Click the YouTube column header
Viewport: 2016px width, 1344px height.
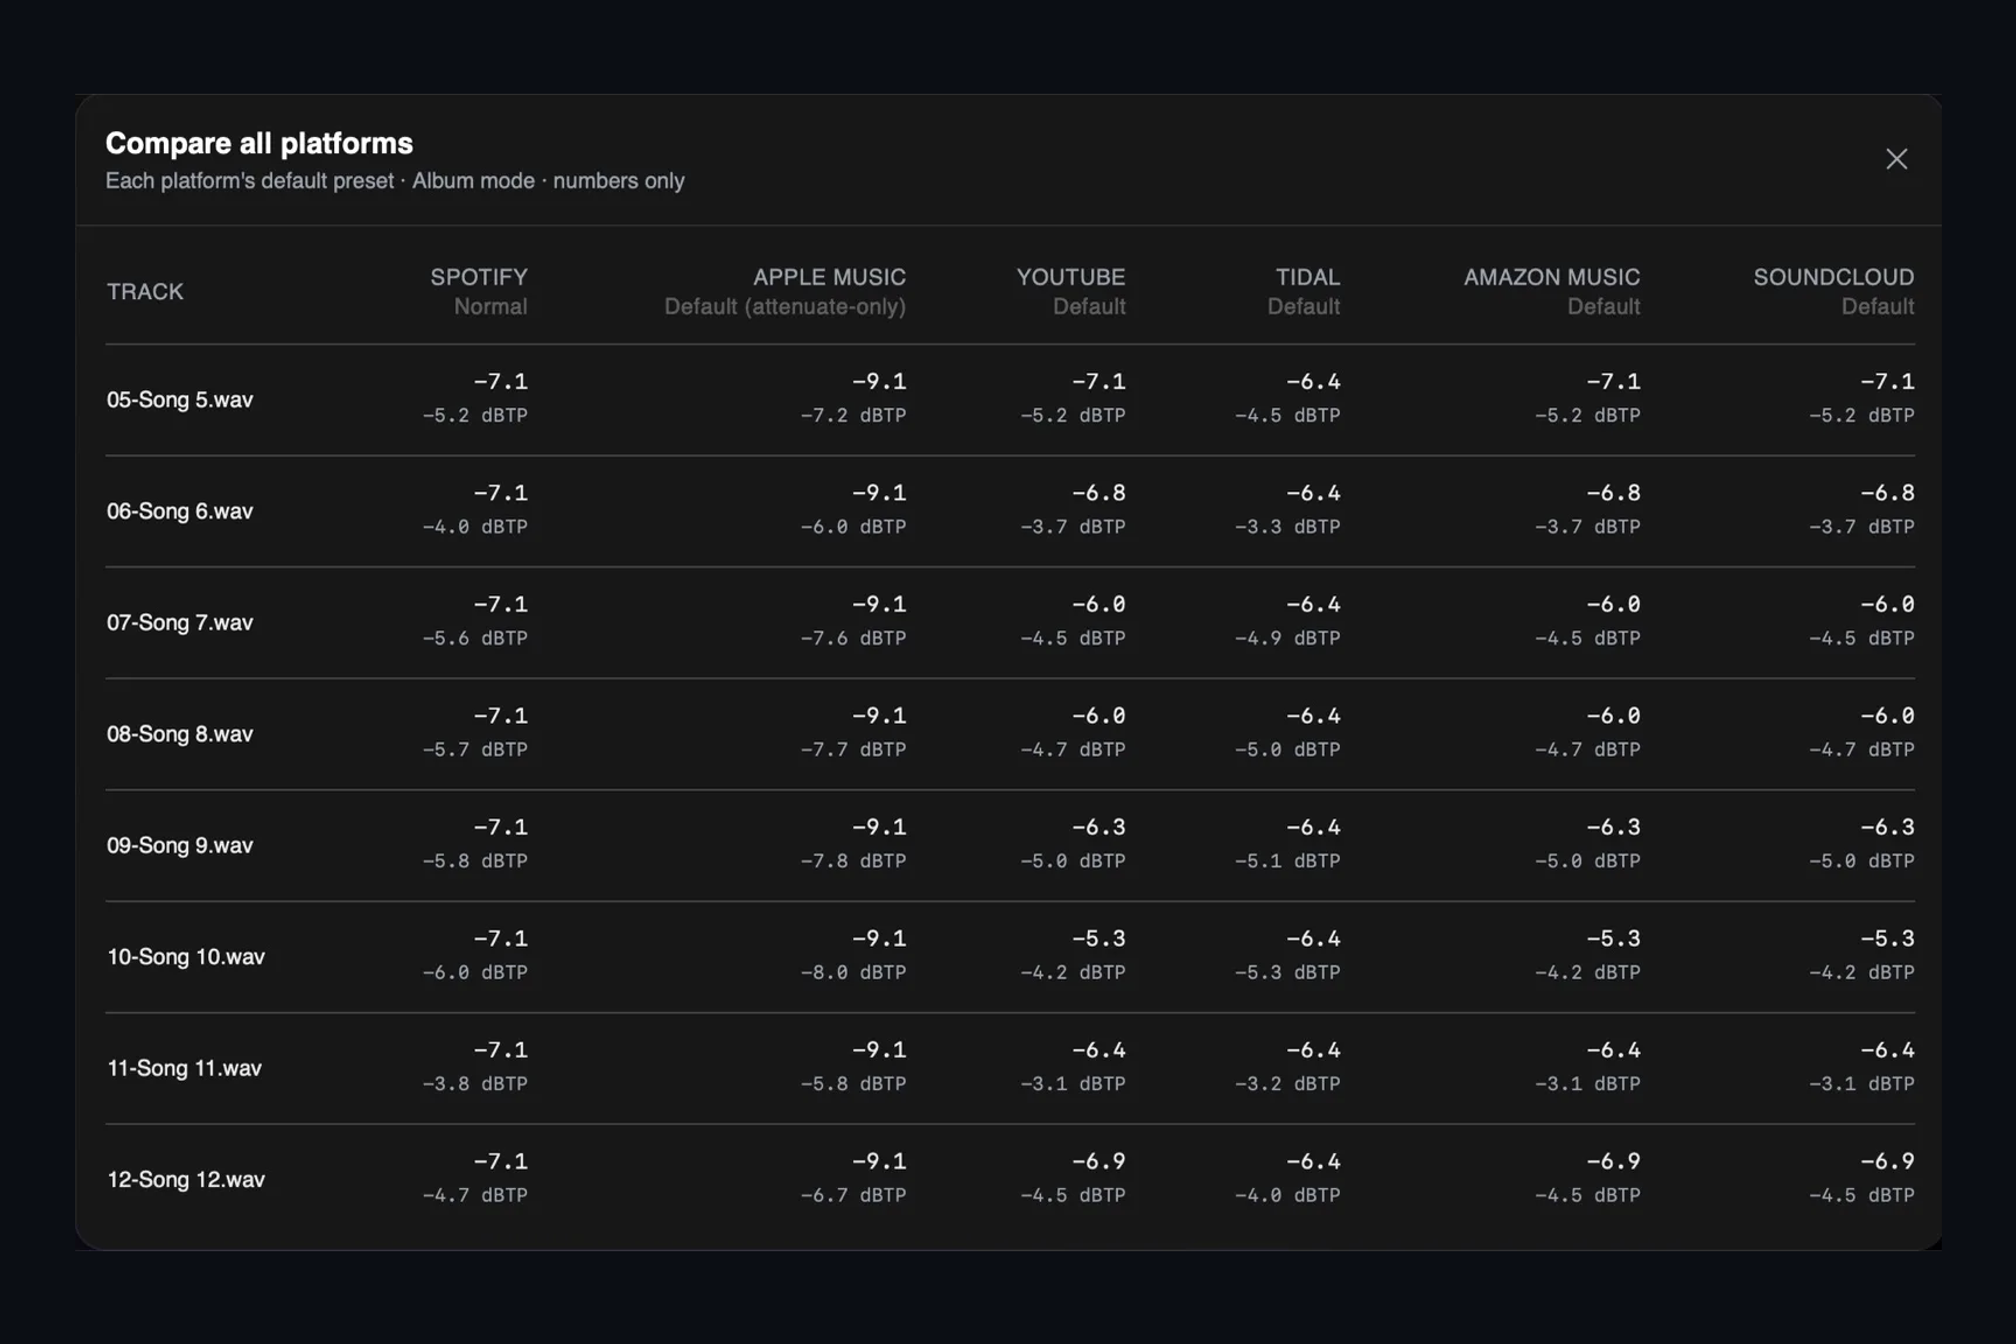1070,277
